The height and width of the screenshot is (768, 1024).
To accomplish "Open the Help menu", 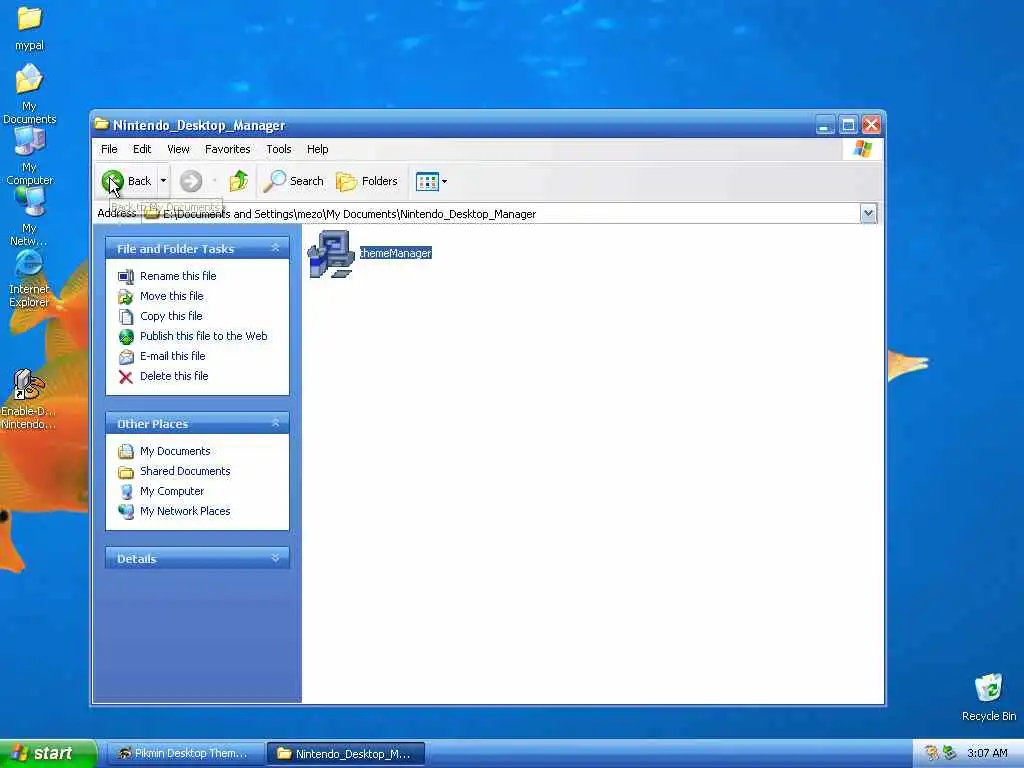I will pos(317,149).
